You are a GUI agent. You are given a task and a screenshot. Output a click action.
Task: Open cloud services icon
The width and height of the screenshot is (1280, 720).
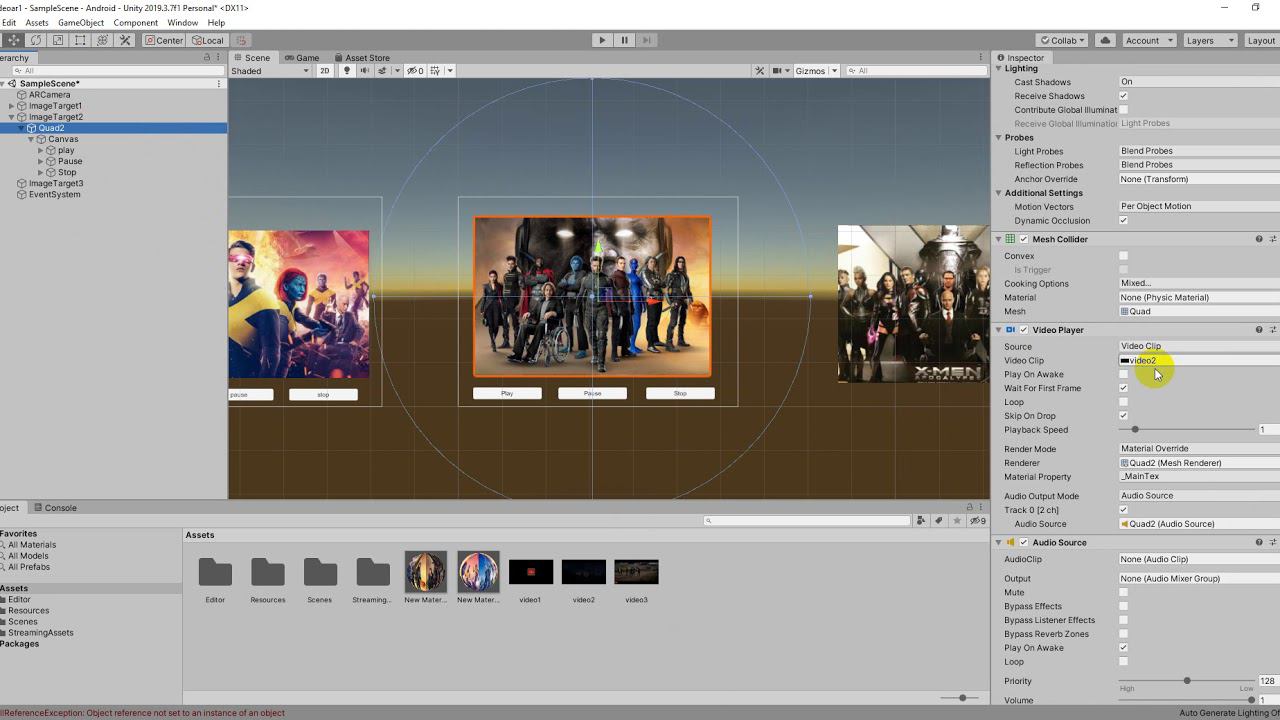[1105, 40]
